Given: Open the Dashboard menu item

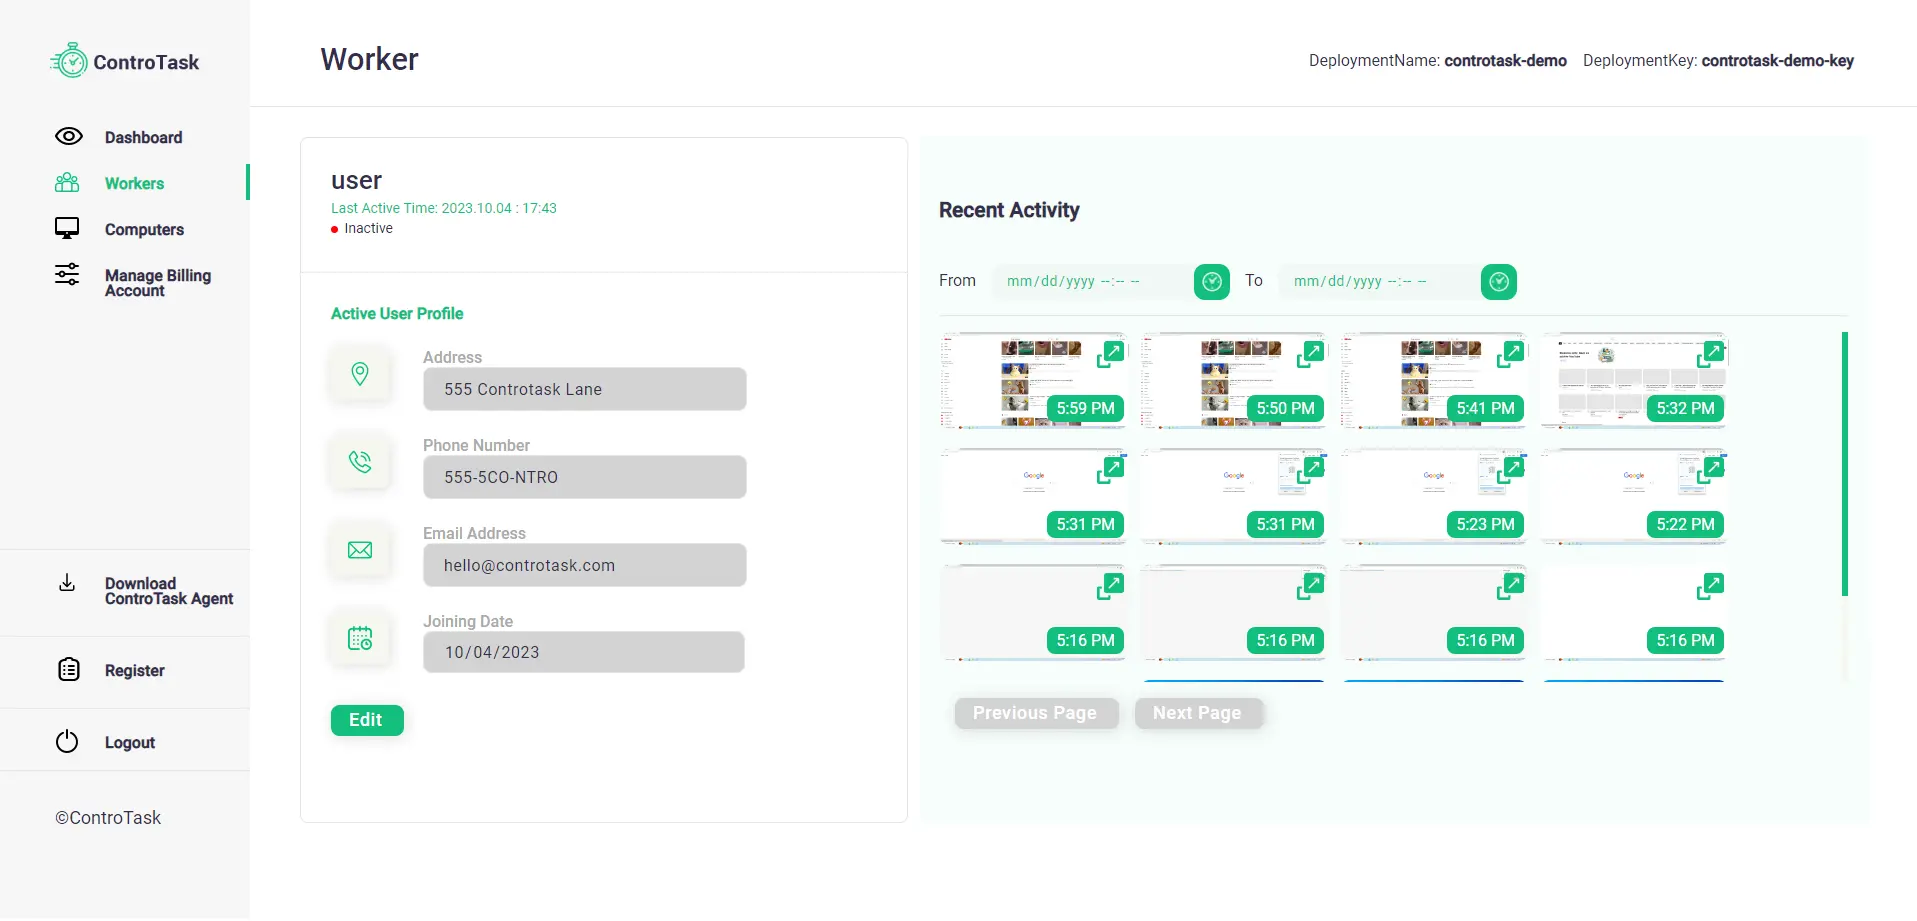Looking at the screenshot, I should pyautogui.click(x=143, y=137).
